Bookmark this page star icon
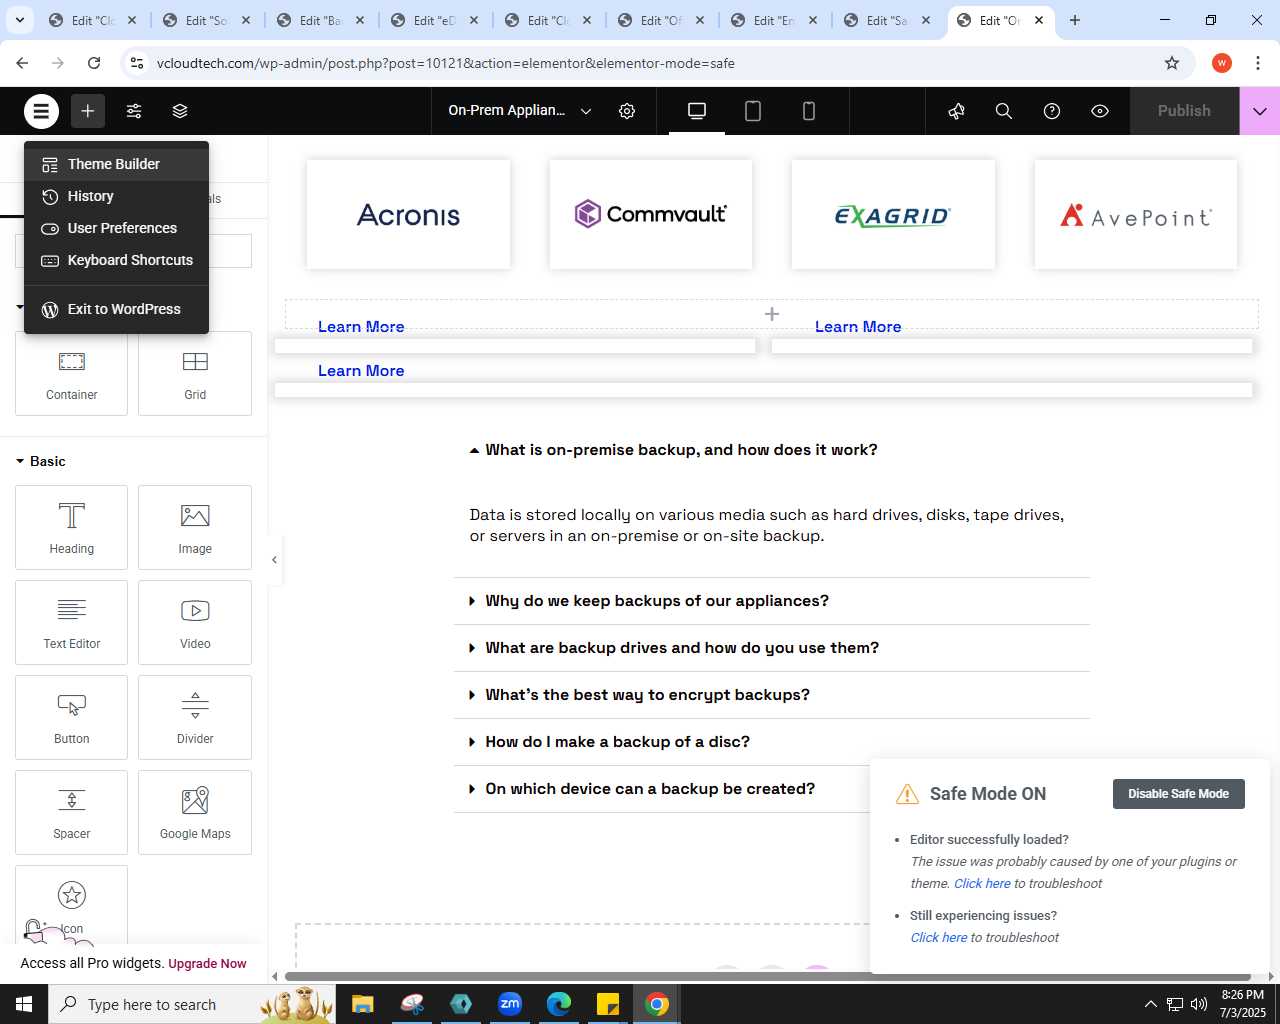Screen dimensions: 1280x1024 point(1172,63)
